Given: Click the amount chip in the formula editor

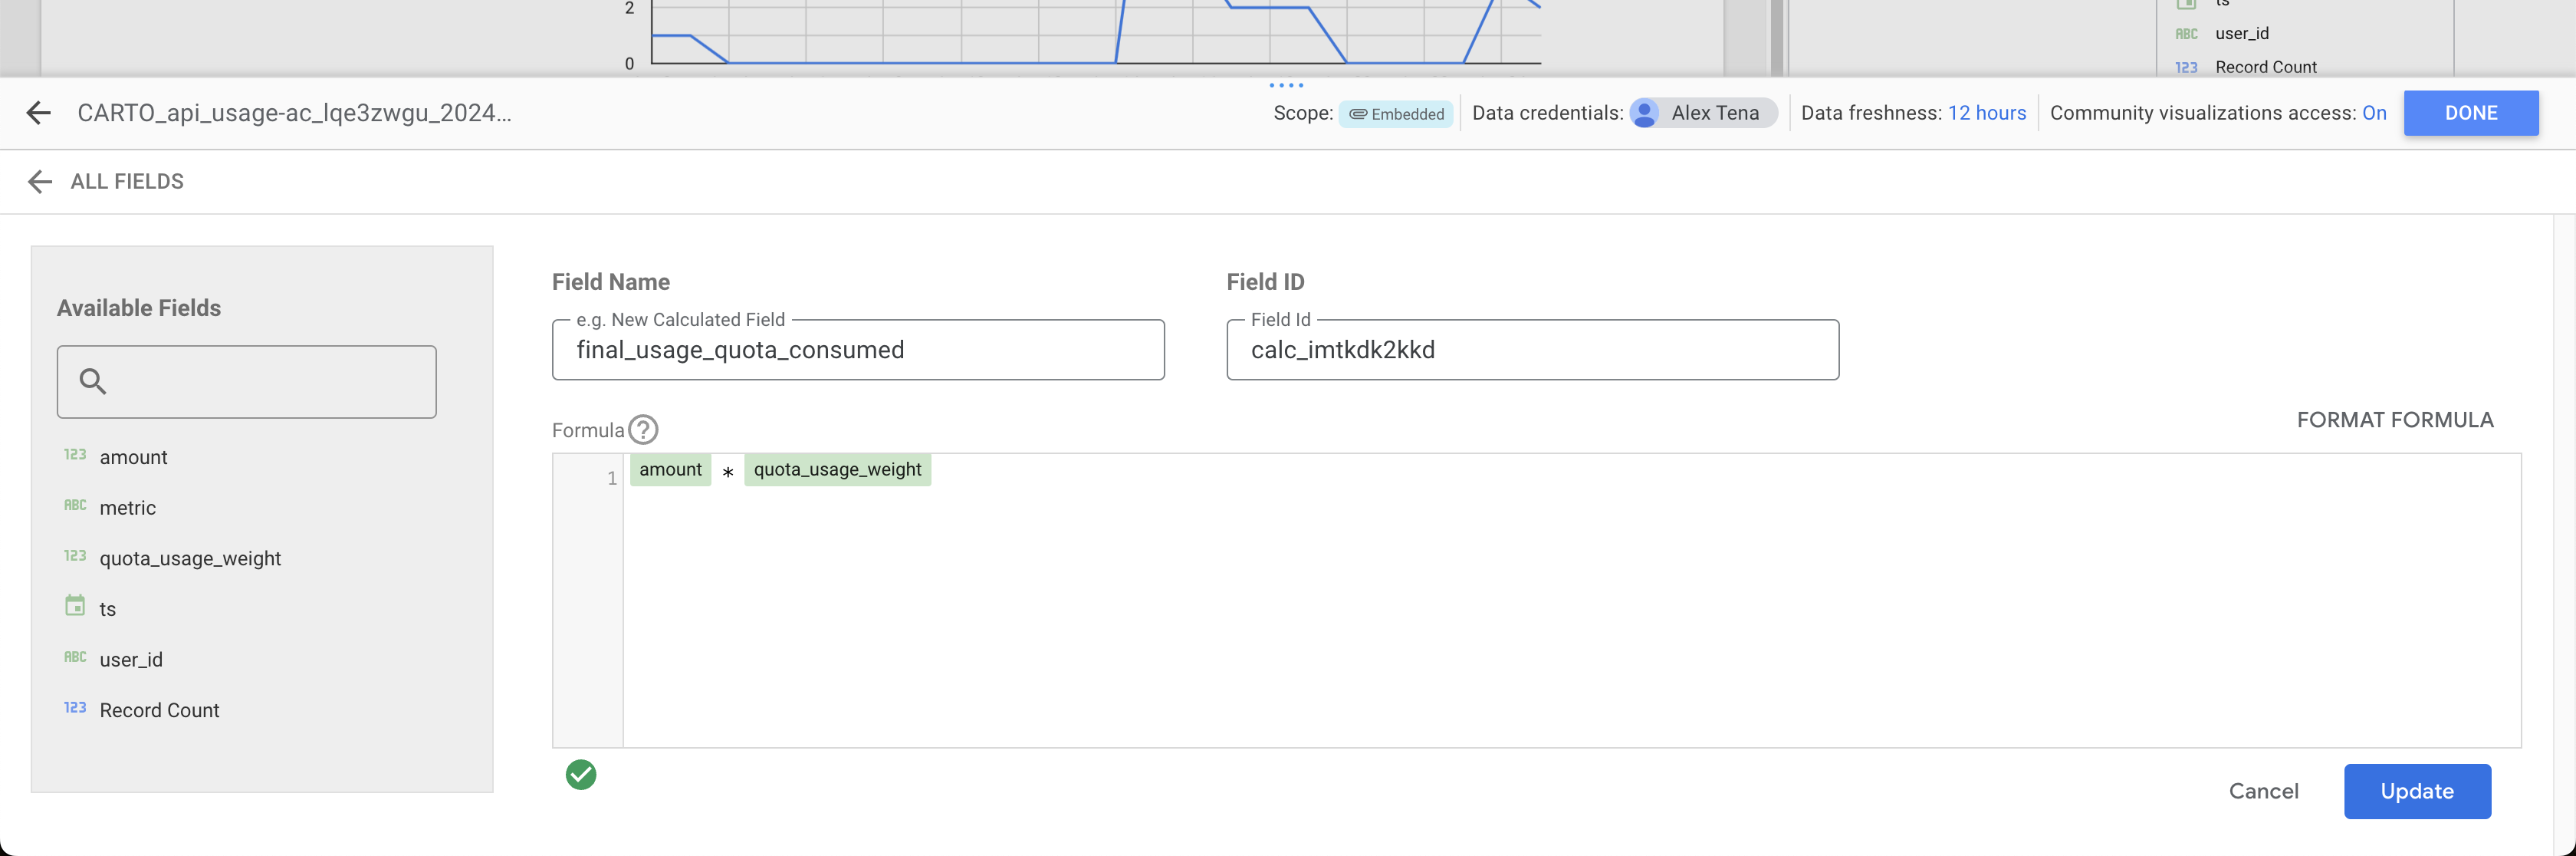Looking at the screenshot, I should click(x=670, y=470).
